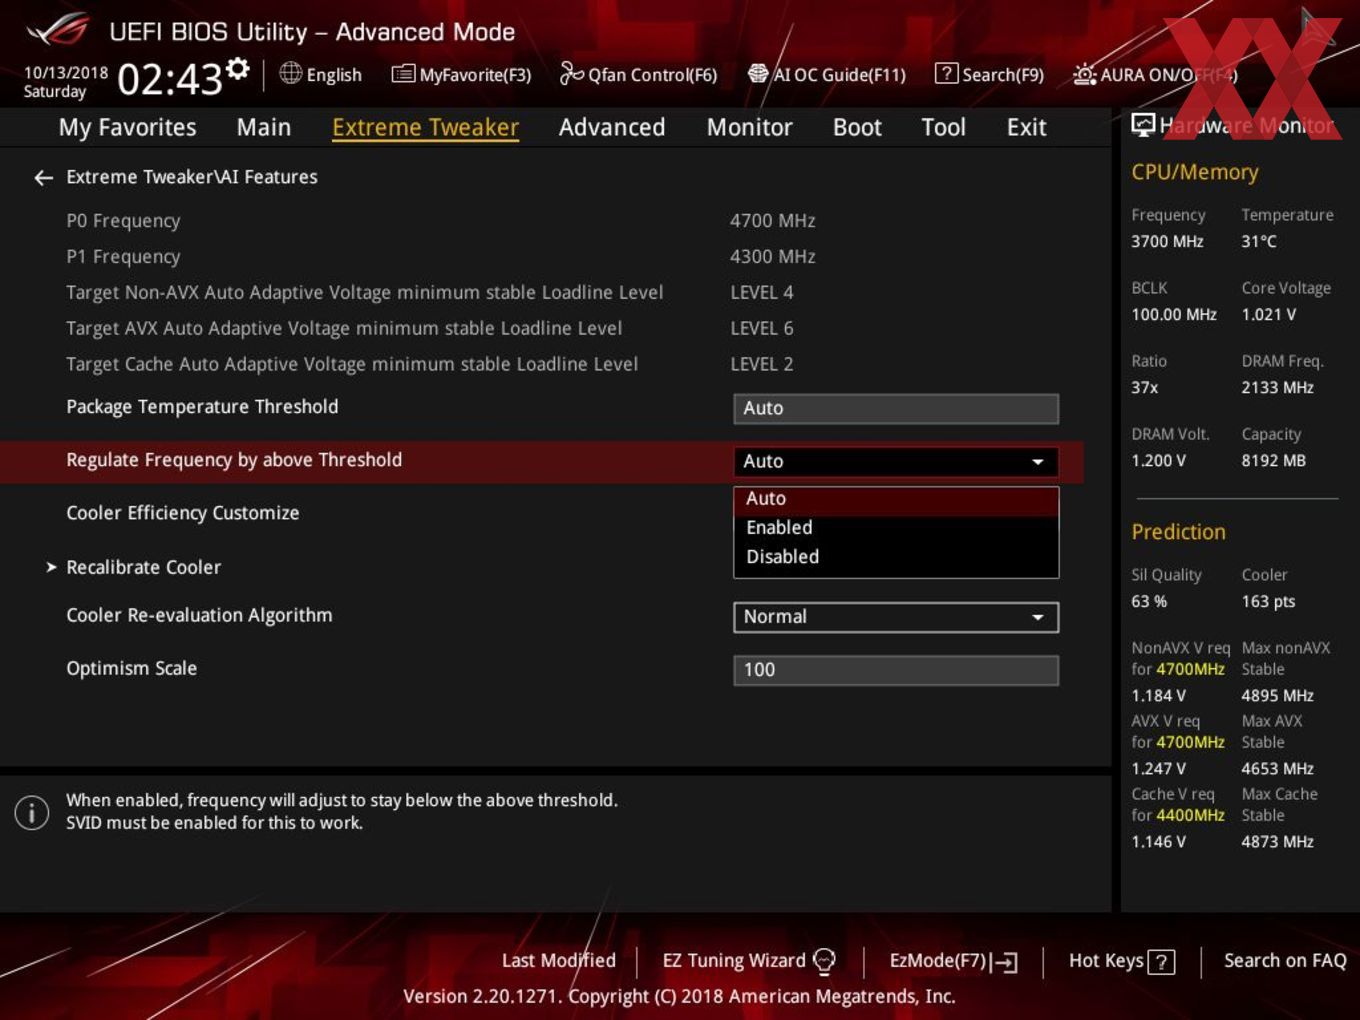
Task: Click the 4700 MHz P0 value
Action: pyautogui.click(x=772, y=221)
